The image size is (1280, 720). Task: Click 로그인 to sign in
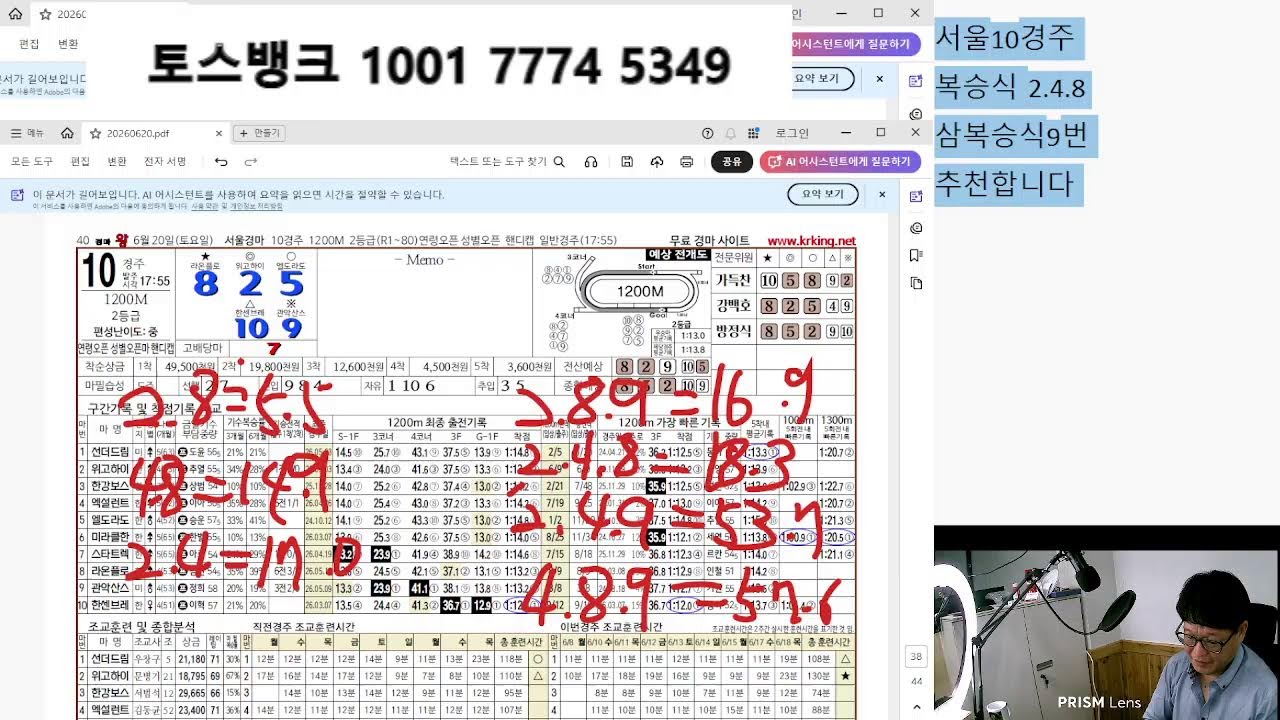tap(792, 133)
